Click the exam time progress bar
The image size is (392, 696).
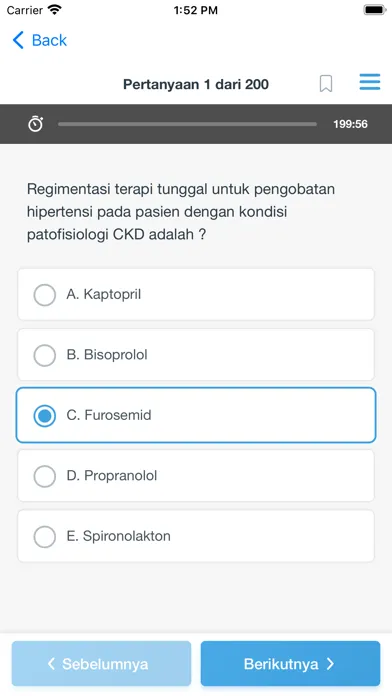(187, 124)
